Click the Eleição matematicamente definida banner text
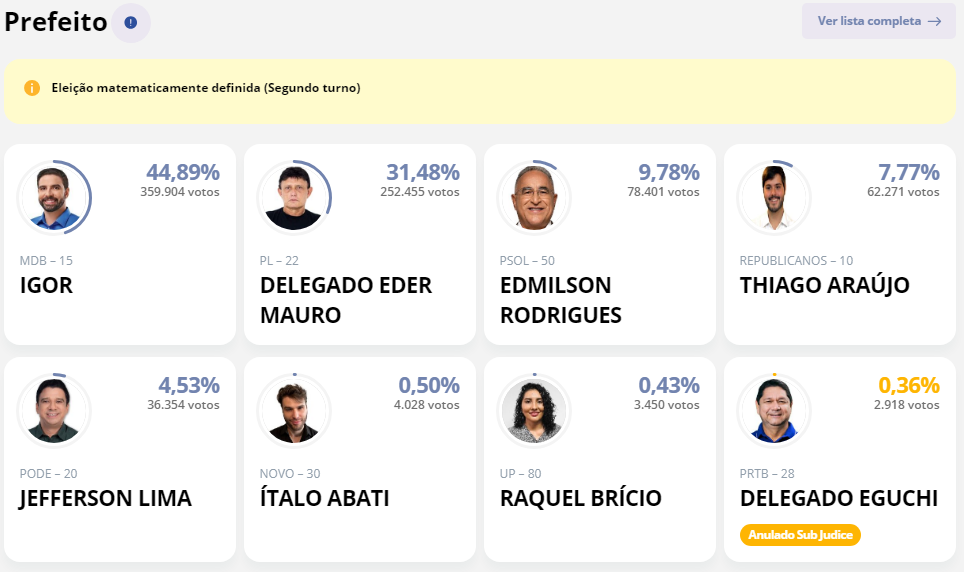Viewport: 964px width, 572px height. [206, 88]
